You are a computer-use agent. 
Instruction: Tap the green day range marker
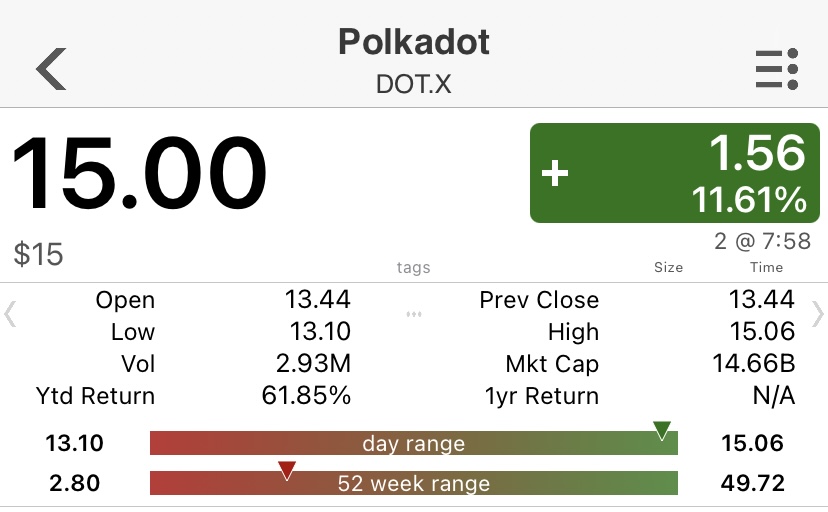point(662,430)
